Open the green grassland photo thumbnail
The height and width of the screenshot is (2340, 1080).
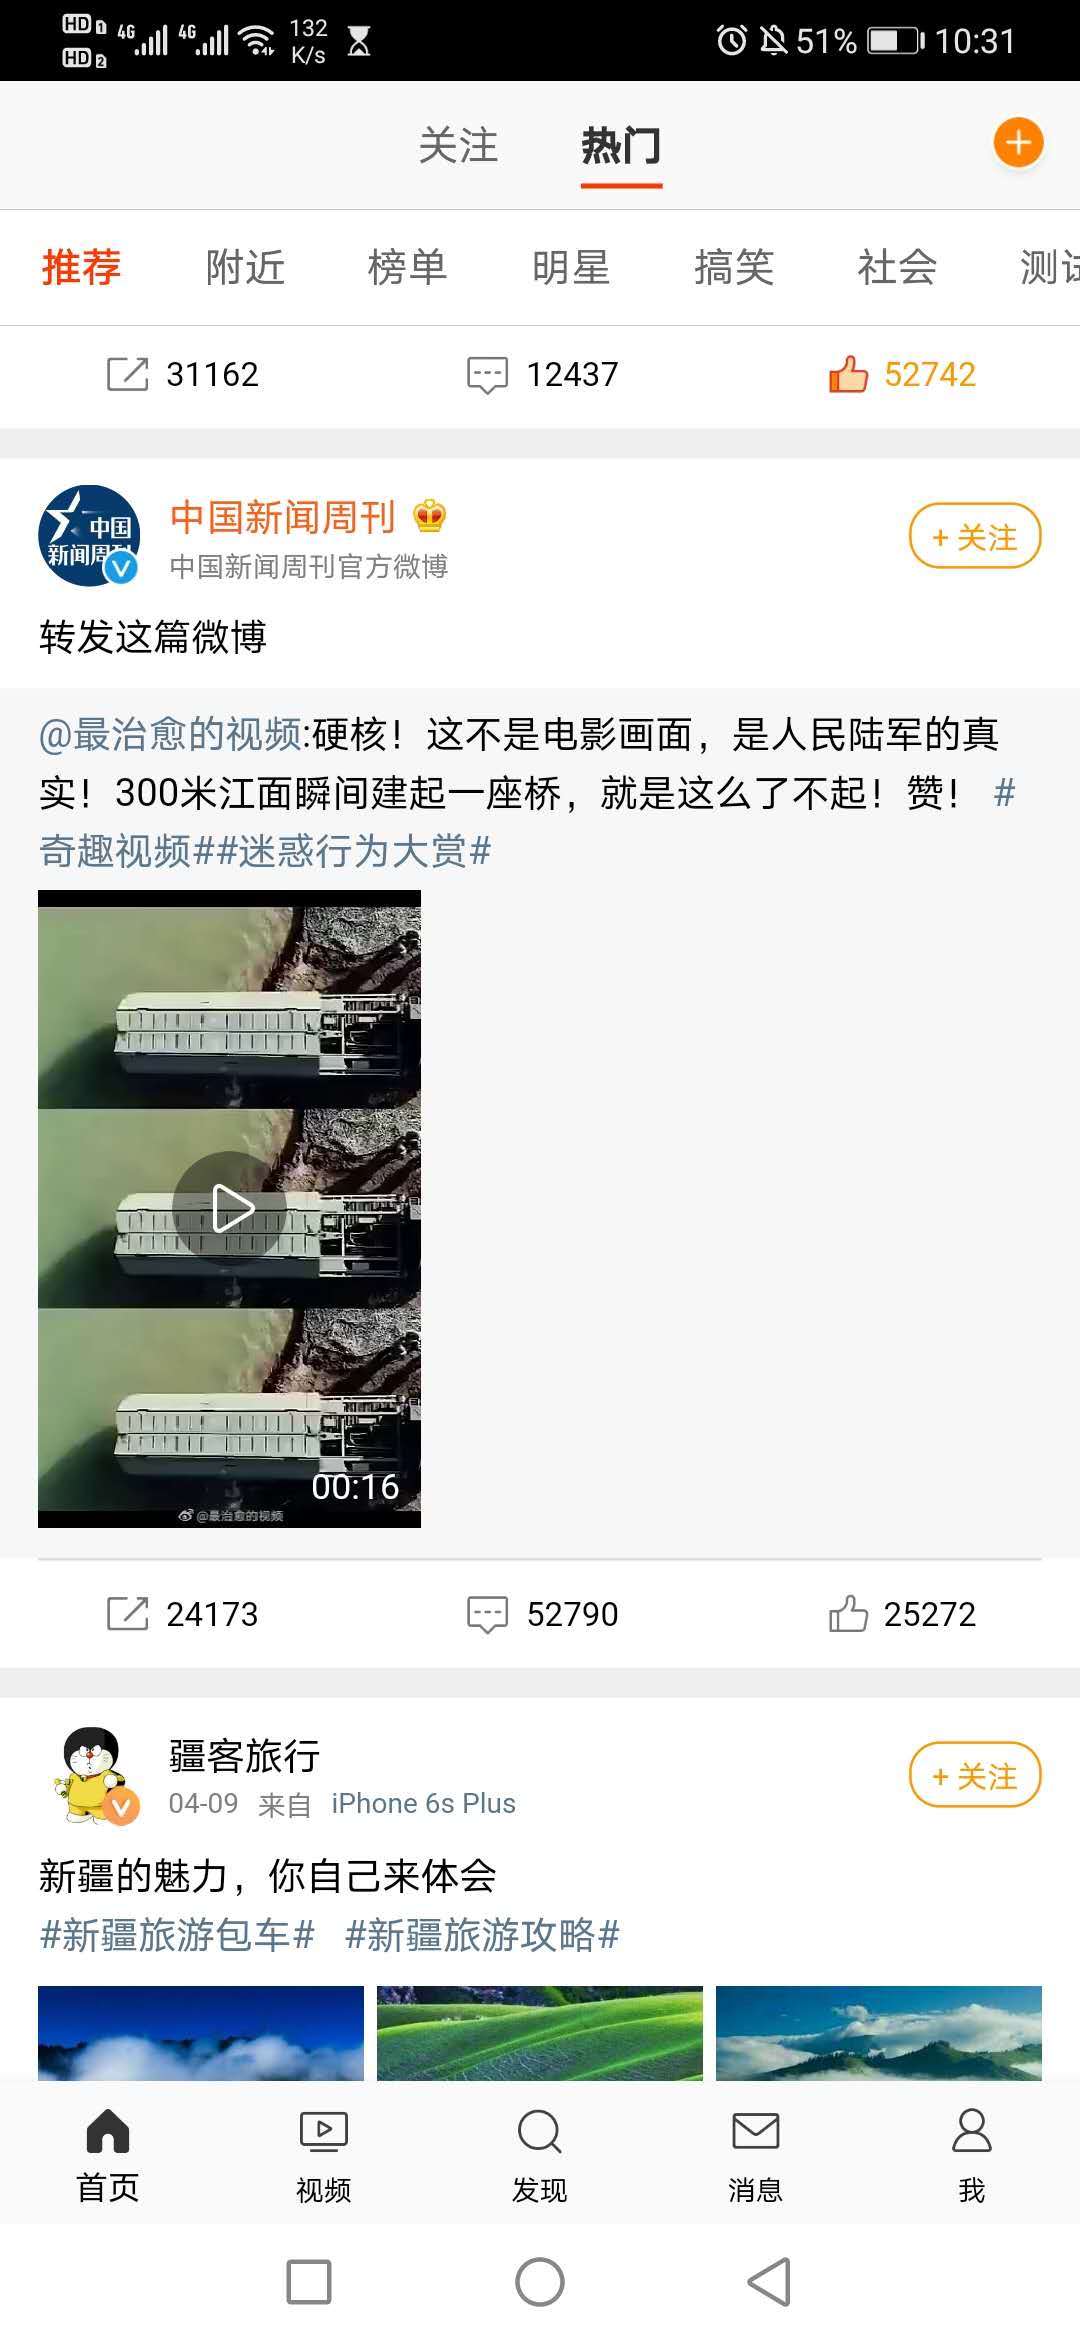click(x=540, y=2033)
